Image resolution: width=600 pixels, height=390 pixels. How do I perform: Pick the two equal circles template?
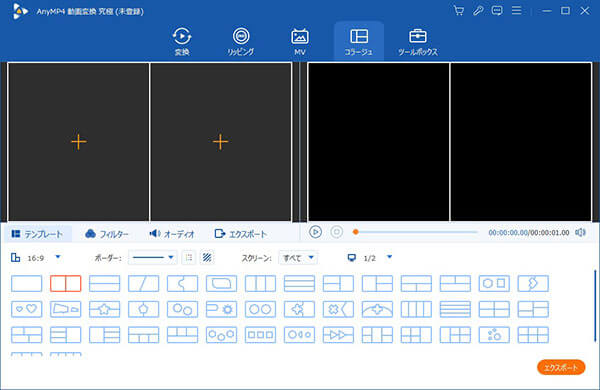tap(260, 309)
